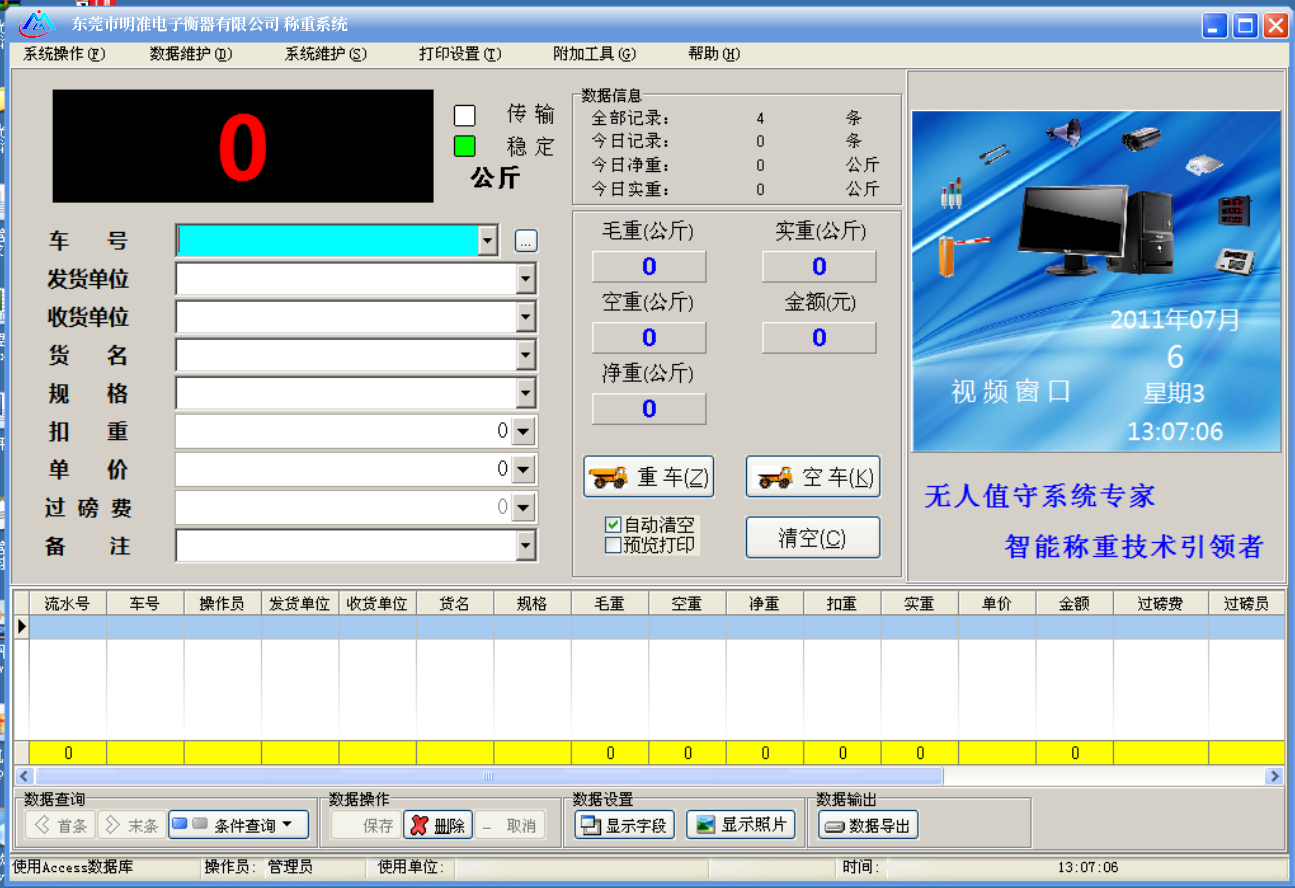This screenshot has height=888, width=1295.
Task: Click the 备注 input field
Action: [346, 546]
